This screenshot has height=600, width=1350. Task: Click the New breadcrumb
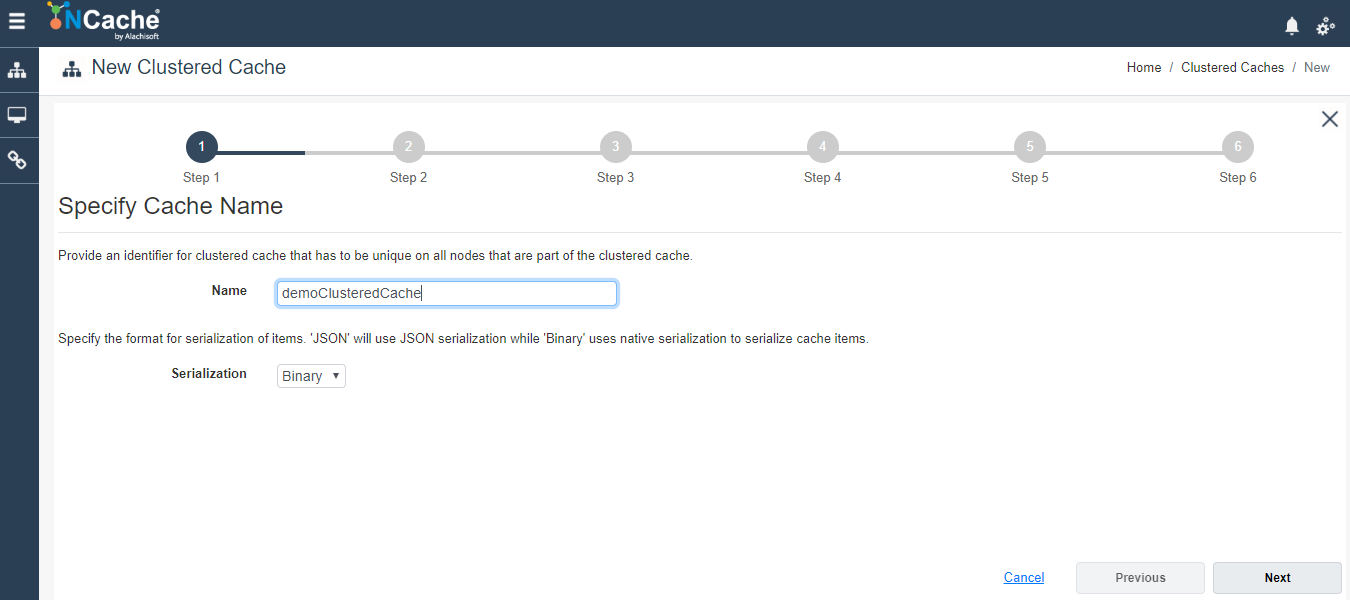click(x=1317, y=68)
